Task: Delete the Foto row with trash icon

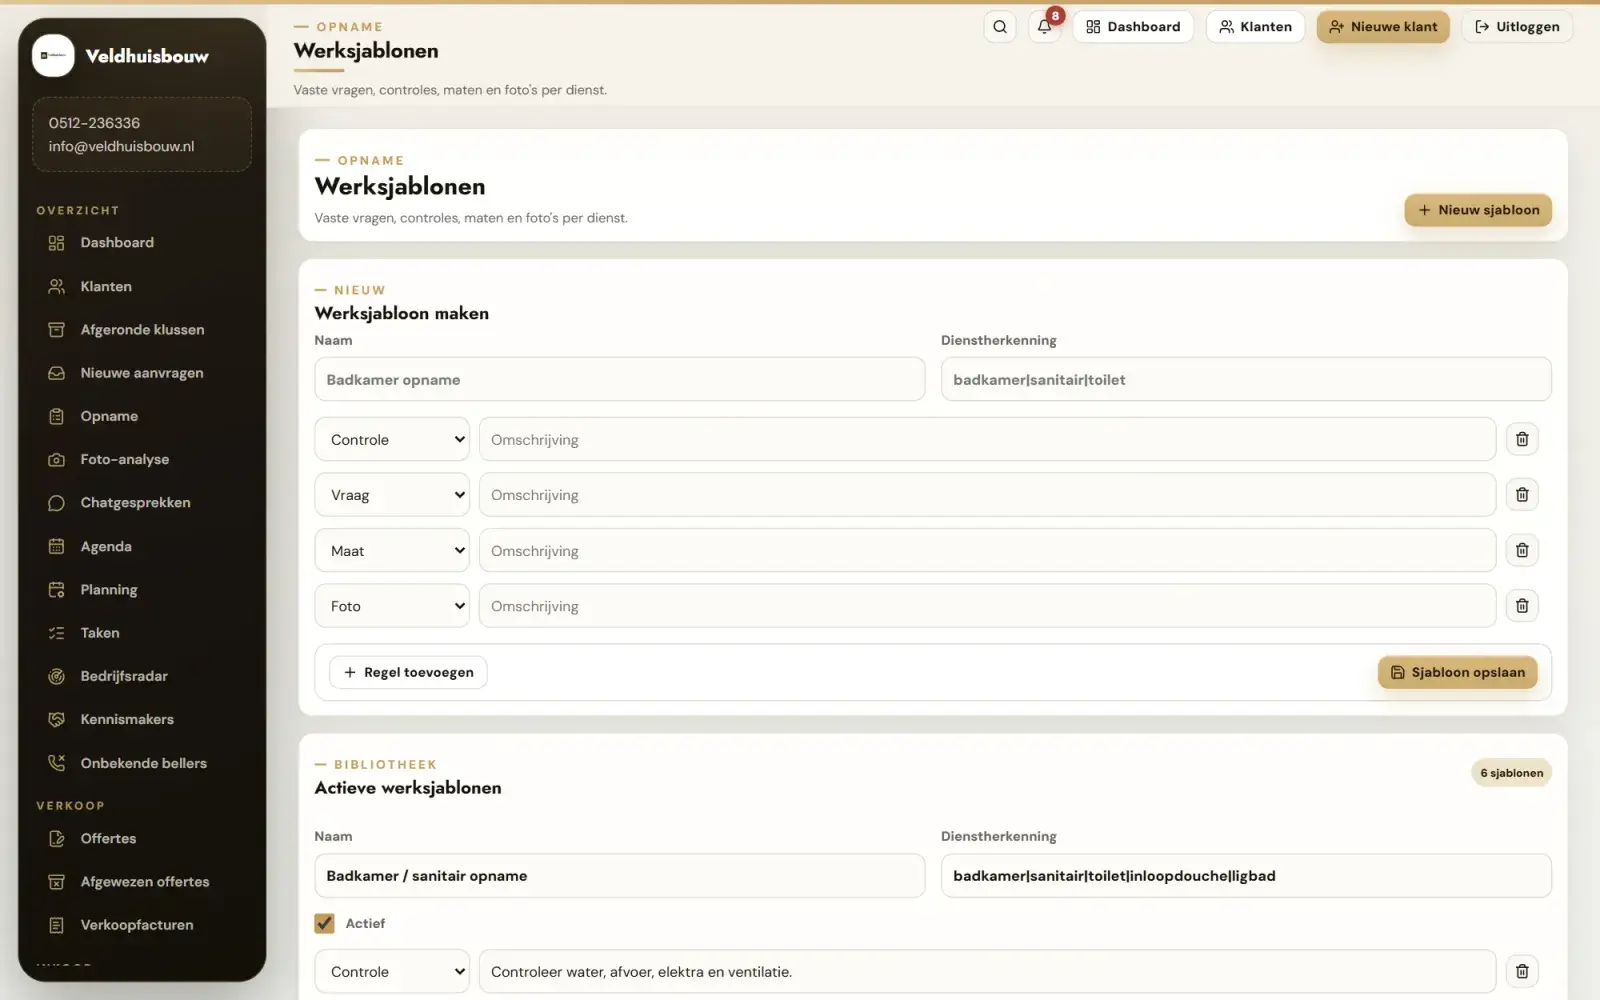Action: (1522, 606)
